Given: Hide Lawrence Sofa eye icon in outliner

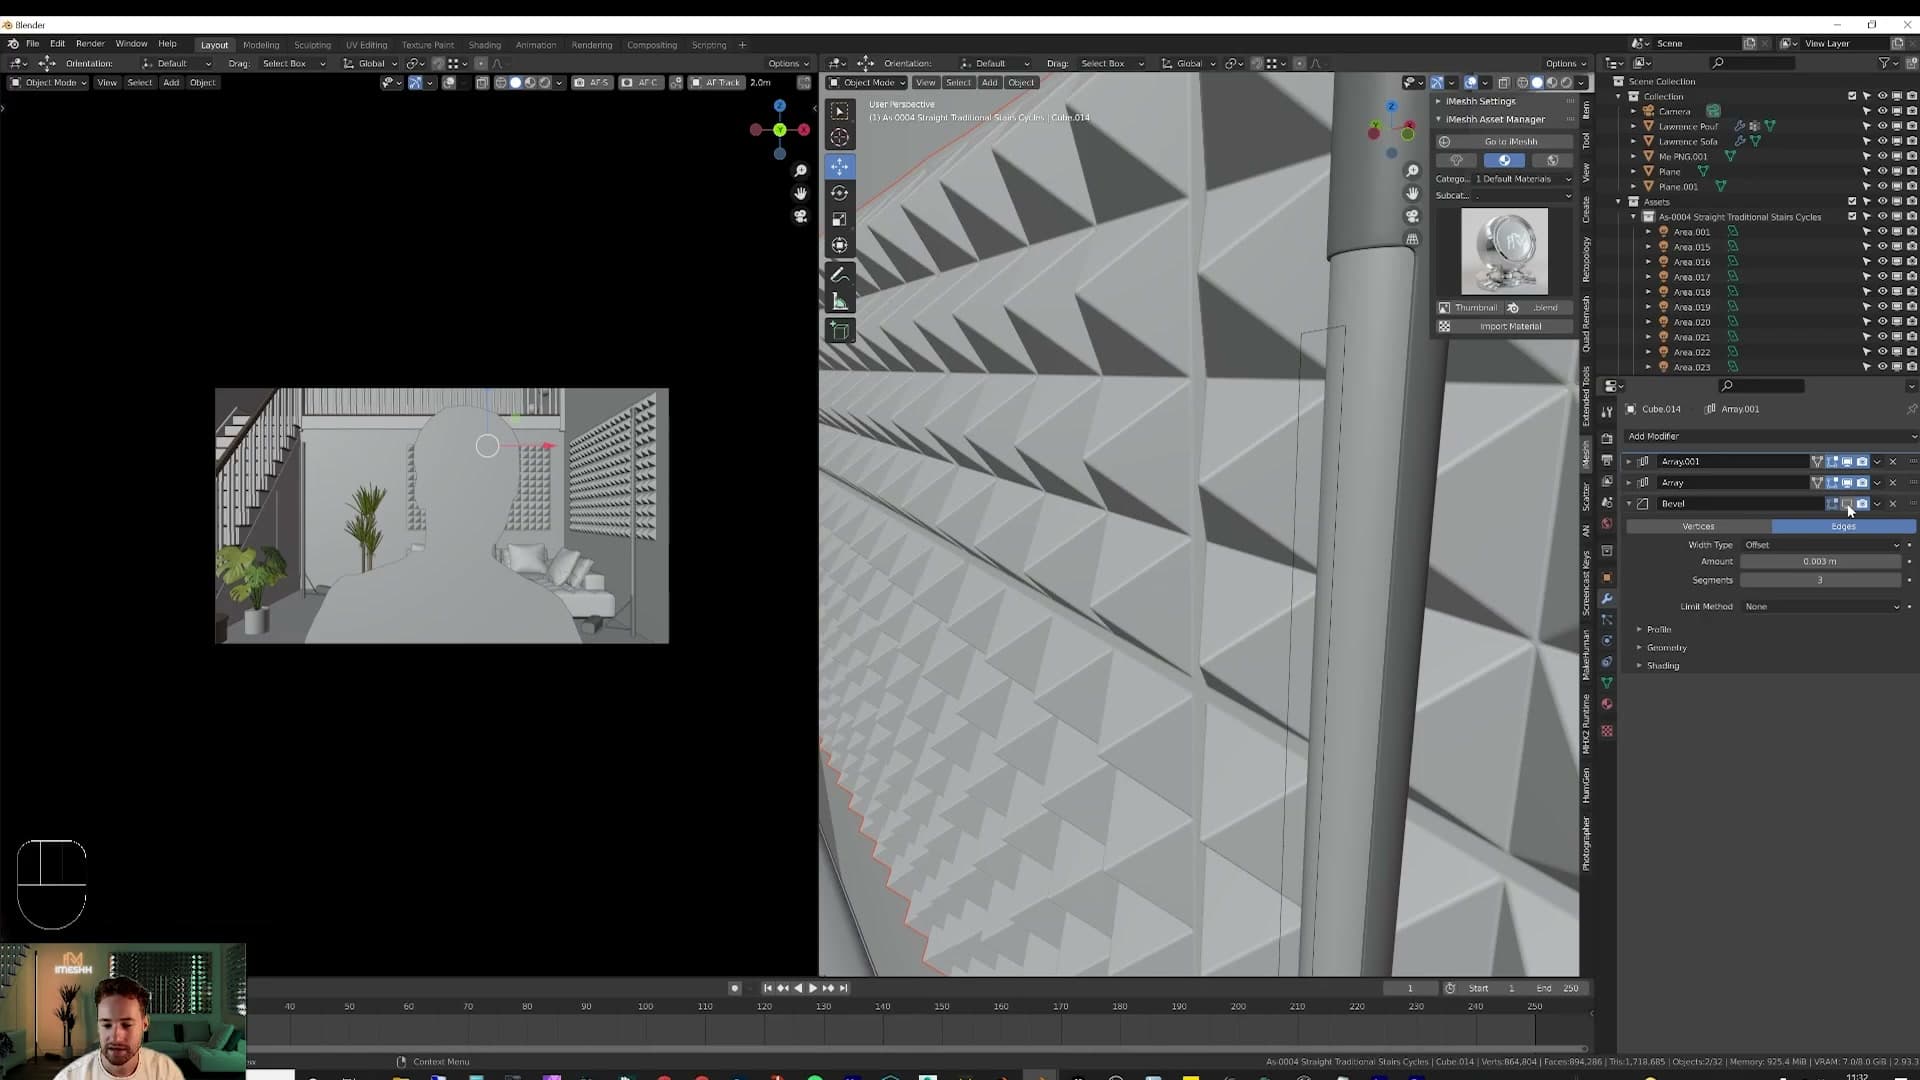Looking at the screenshot, I should [1882, 141].
